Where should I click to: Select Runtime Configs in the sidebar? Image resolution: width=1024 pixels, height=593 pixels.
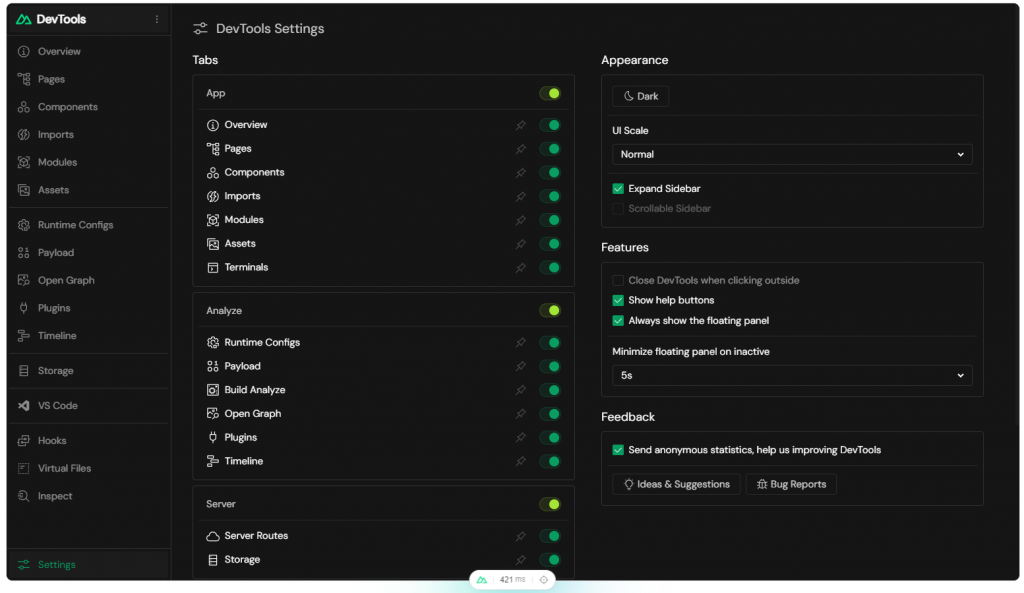(x=89, y=225)
